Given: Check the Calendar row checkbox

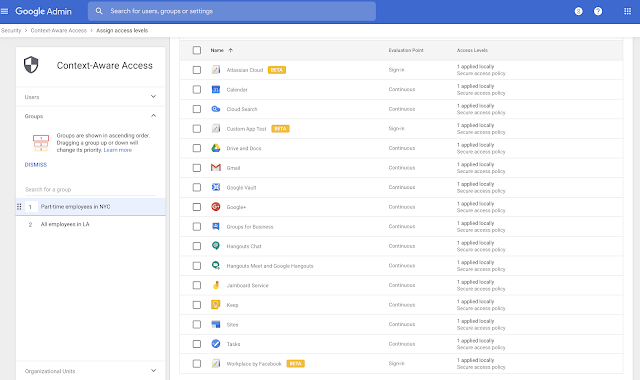Looking at the screenshot, I should click(x=197, y=89).
